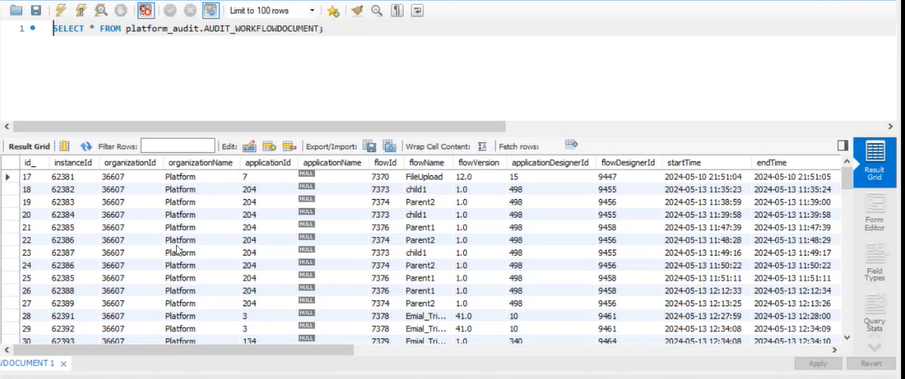Delete selected rows icon
The height and width of the screenshot is (379, 905).
point(289,146)
